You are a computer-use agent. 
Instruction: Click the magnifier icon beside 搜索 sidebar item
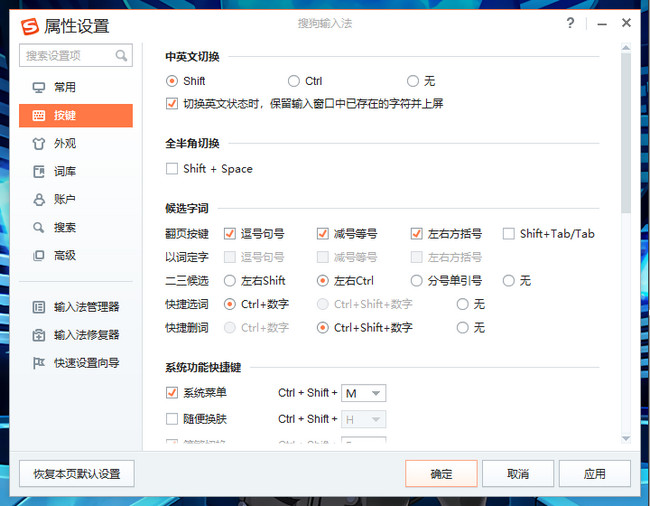click(x=39, y=227)
